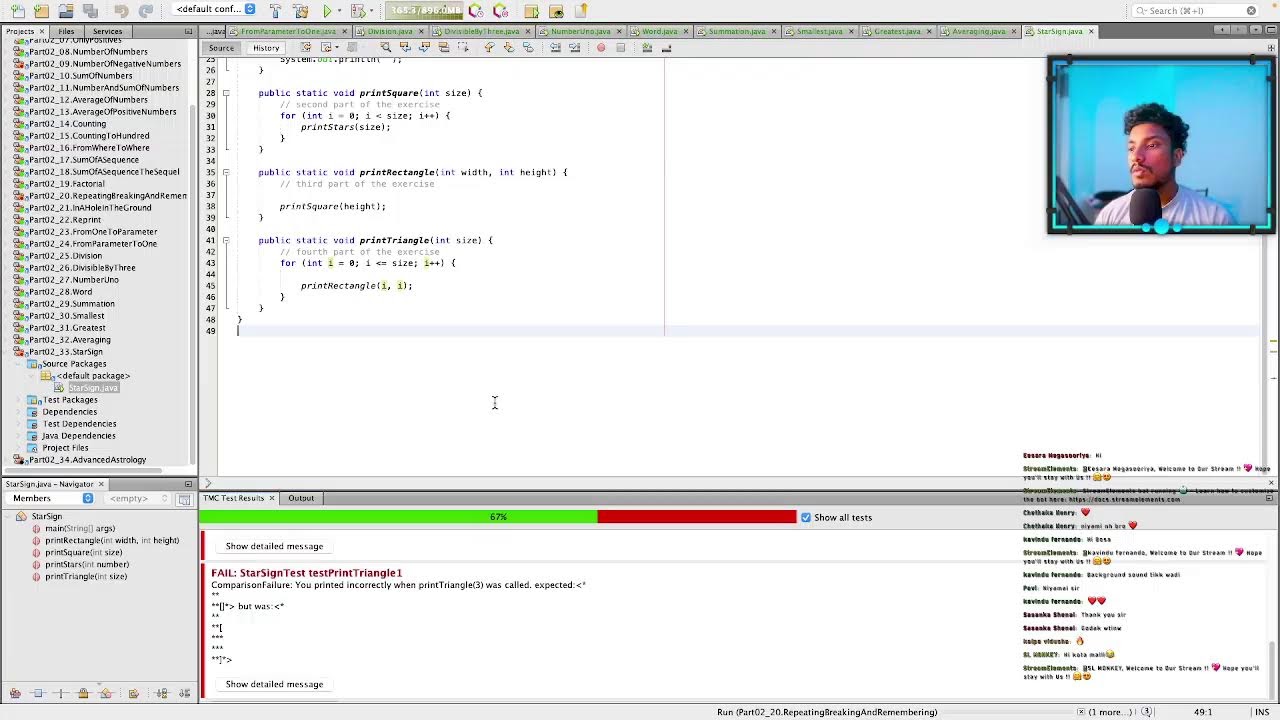Click the Profile Project toolbar icon

click(476, 11)
